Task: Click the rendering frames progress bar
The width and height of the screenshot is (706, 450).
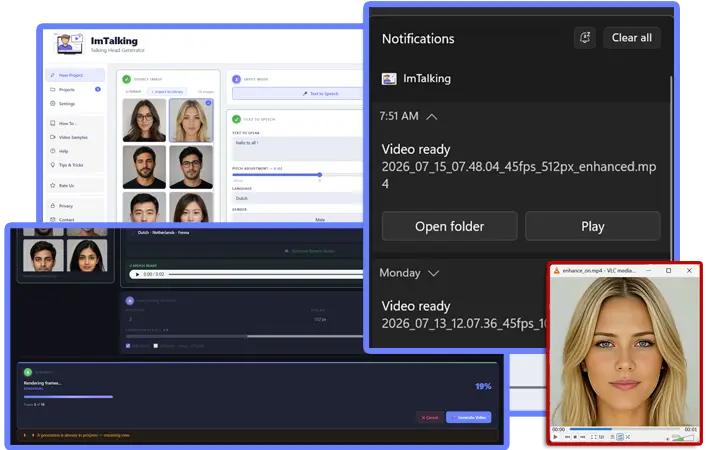Action: [x=68, y=397]
